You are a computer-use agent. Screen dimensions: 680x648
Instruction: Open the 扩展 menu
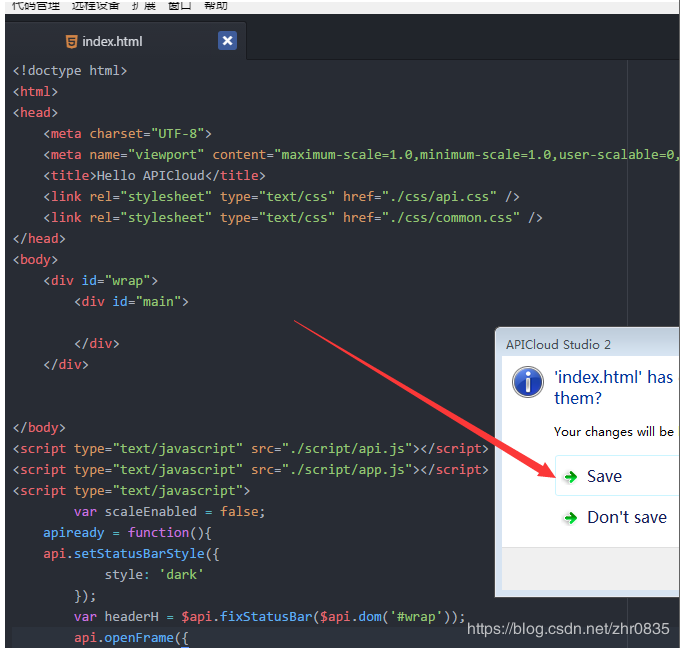[144, 6]
